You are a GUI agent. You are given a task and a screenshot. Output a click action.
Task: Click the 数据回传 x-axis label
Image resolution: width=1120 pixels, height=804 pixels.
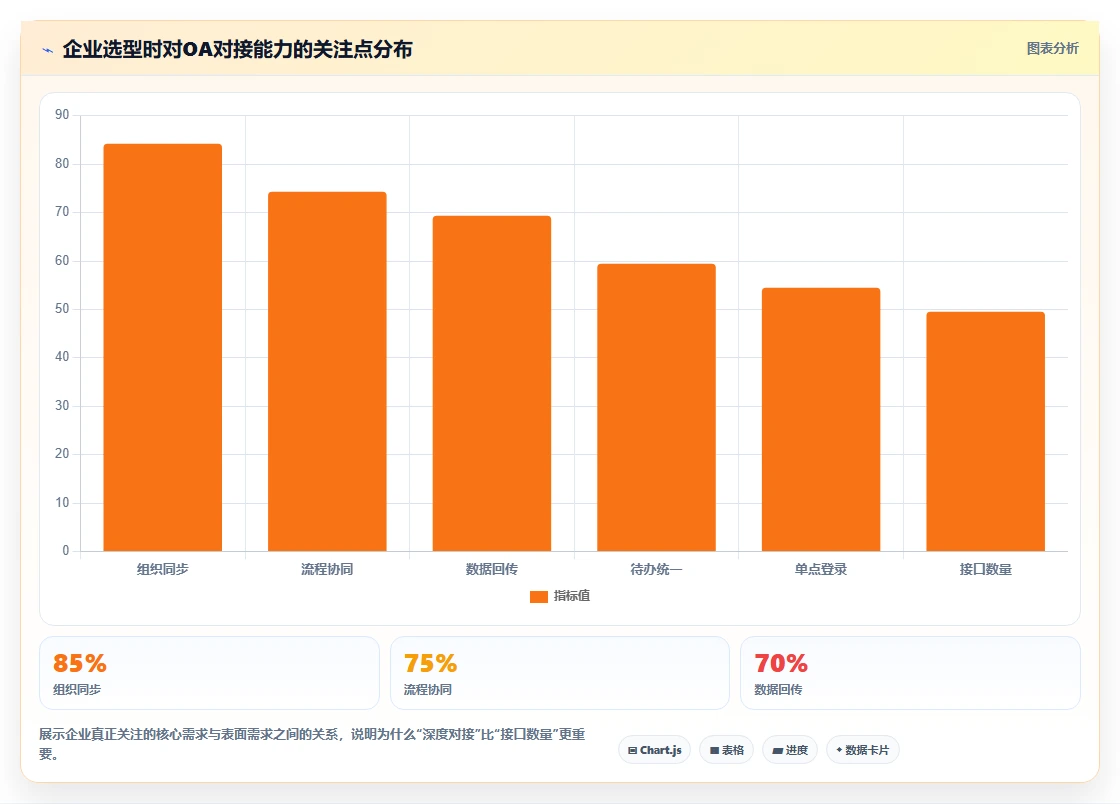pyautogui.click(x=491, y=569)
